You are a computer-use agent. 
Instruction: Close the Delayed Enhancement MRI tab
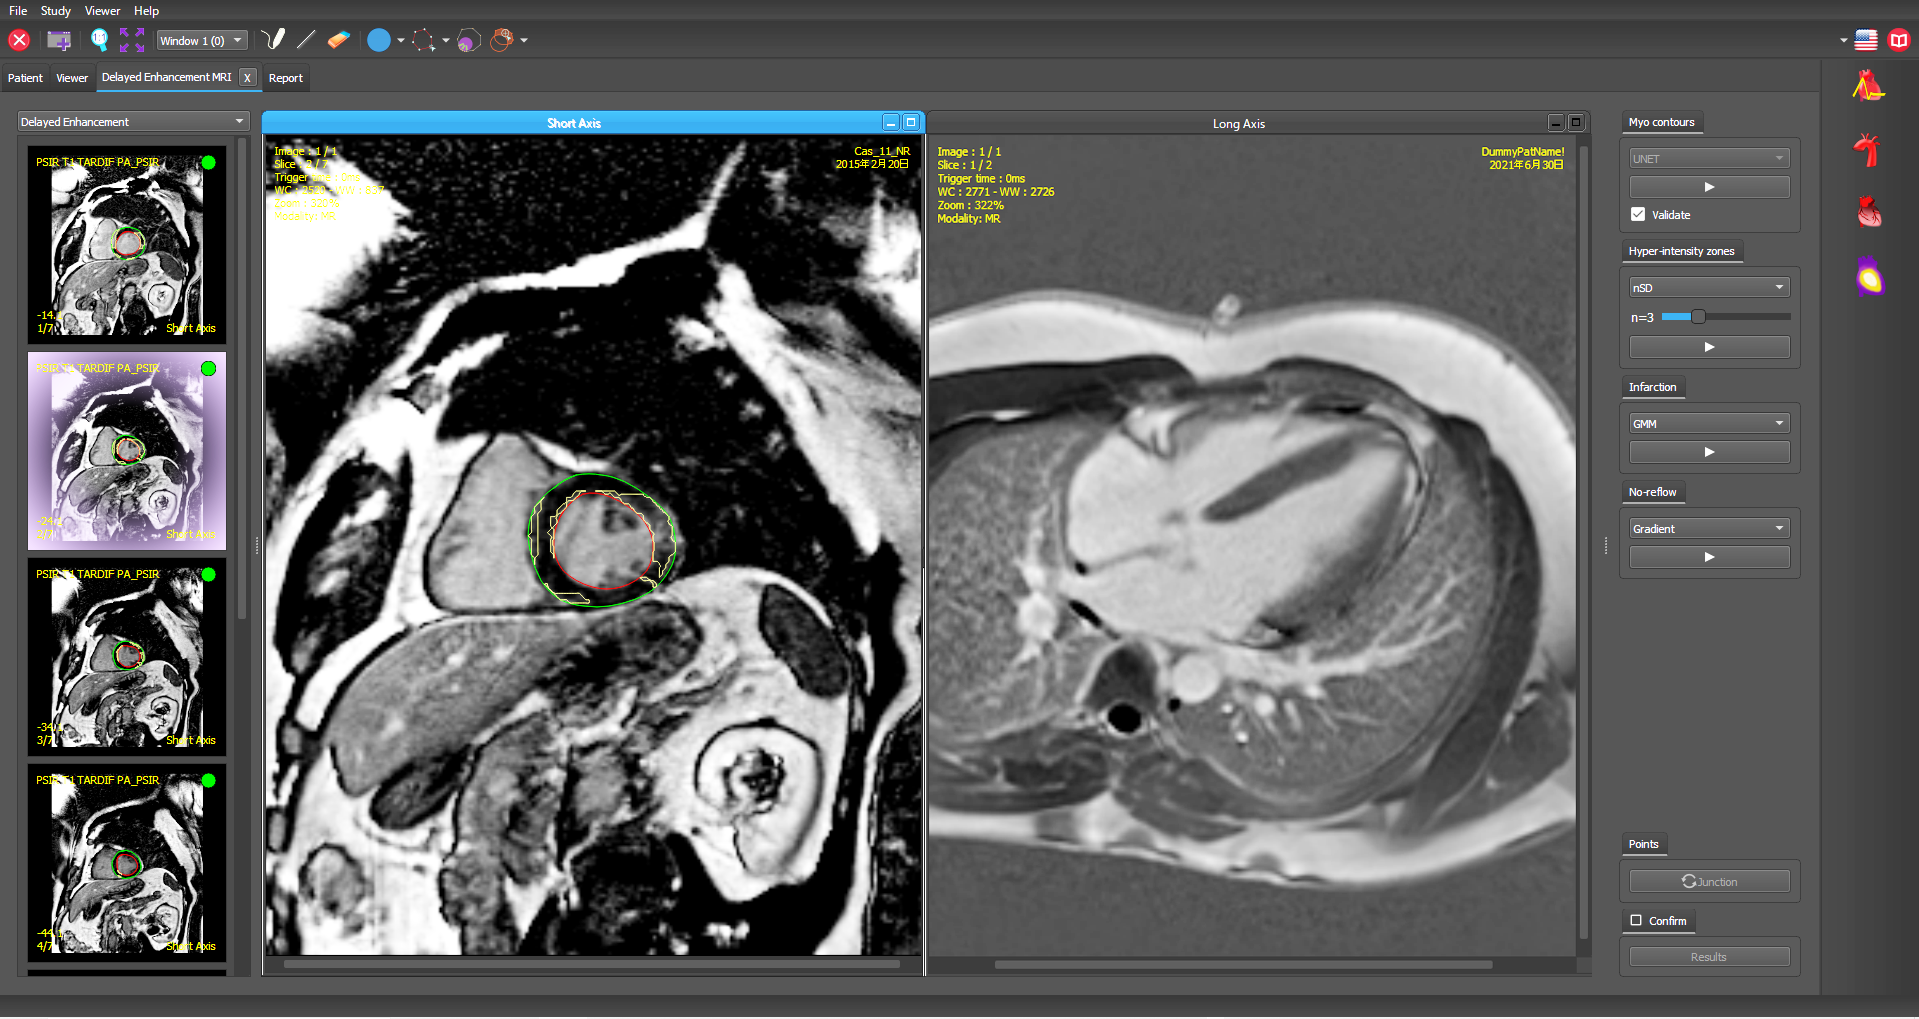247,78
